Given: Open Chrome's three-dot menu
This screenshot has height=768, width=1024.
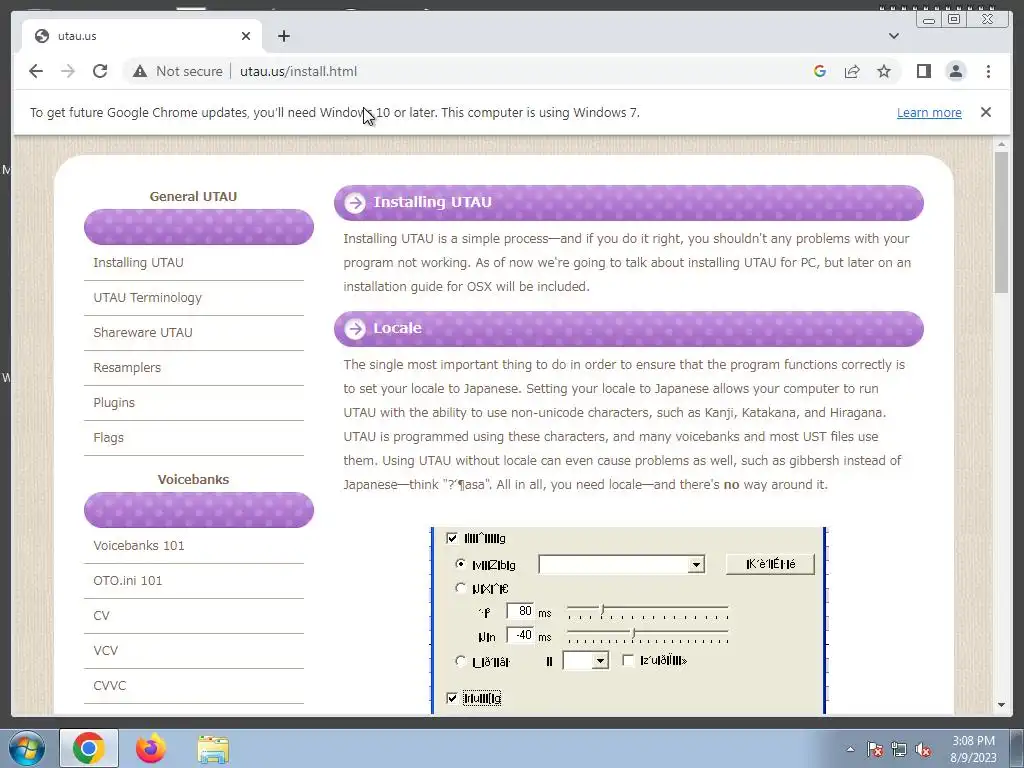Looking at the screenshot, I should tap(988, 71).
